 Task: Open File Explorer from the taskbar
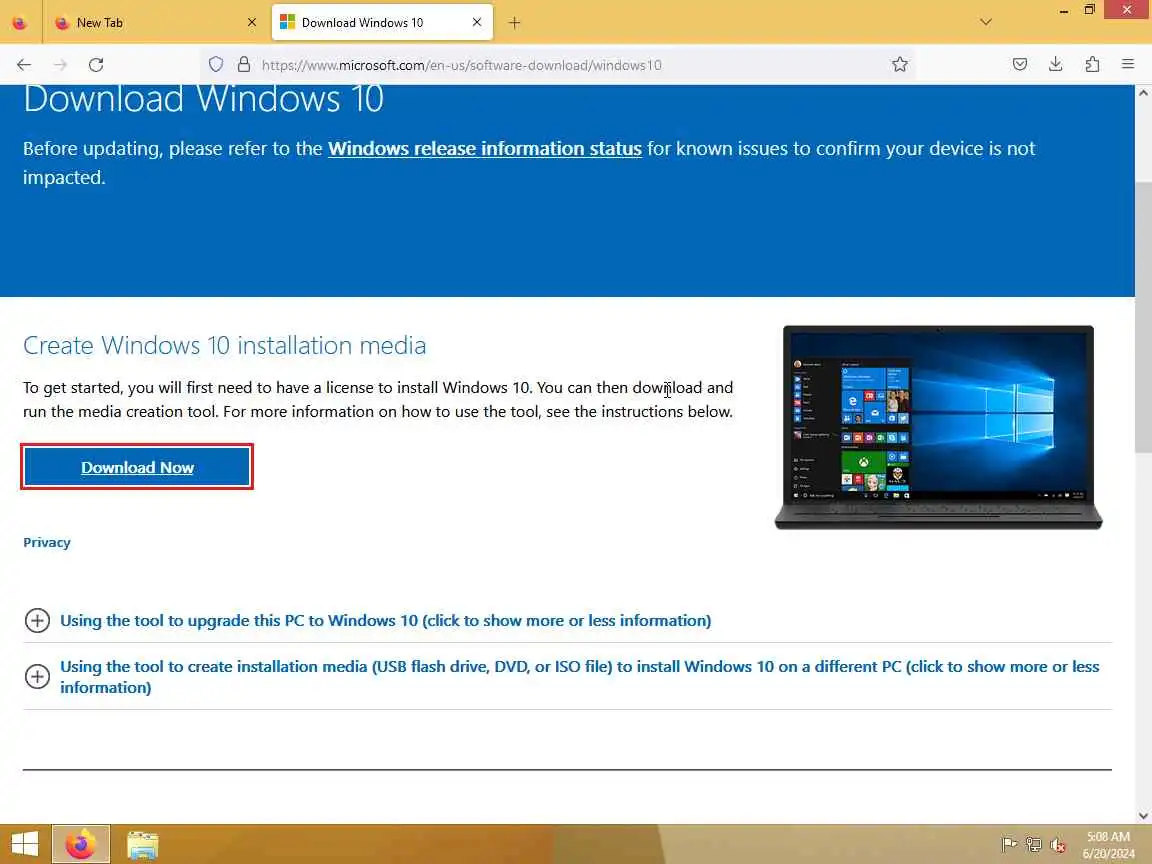(143, 845)
